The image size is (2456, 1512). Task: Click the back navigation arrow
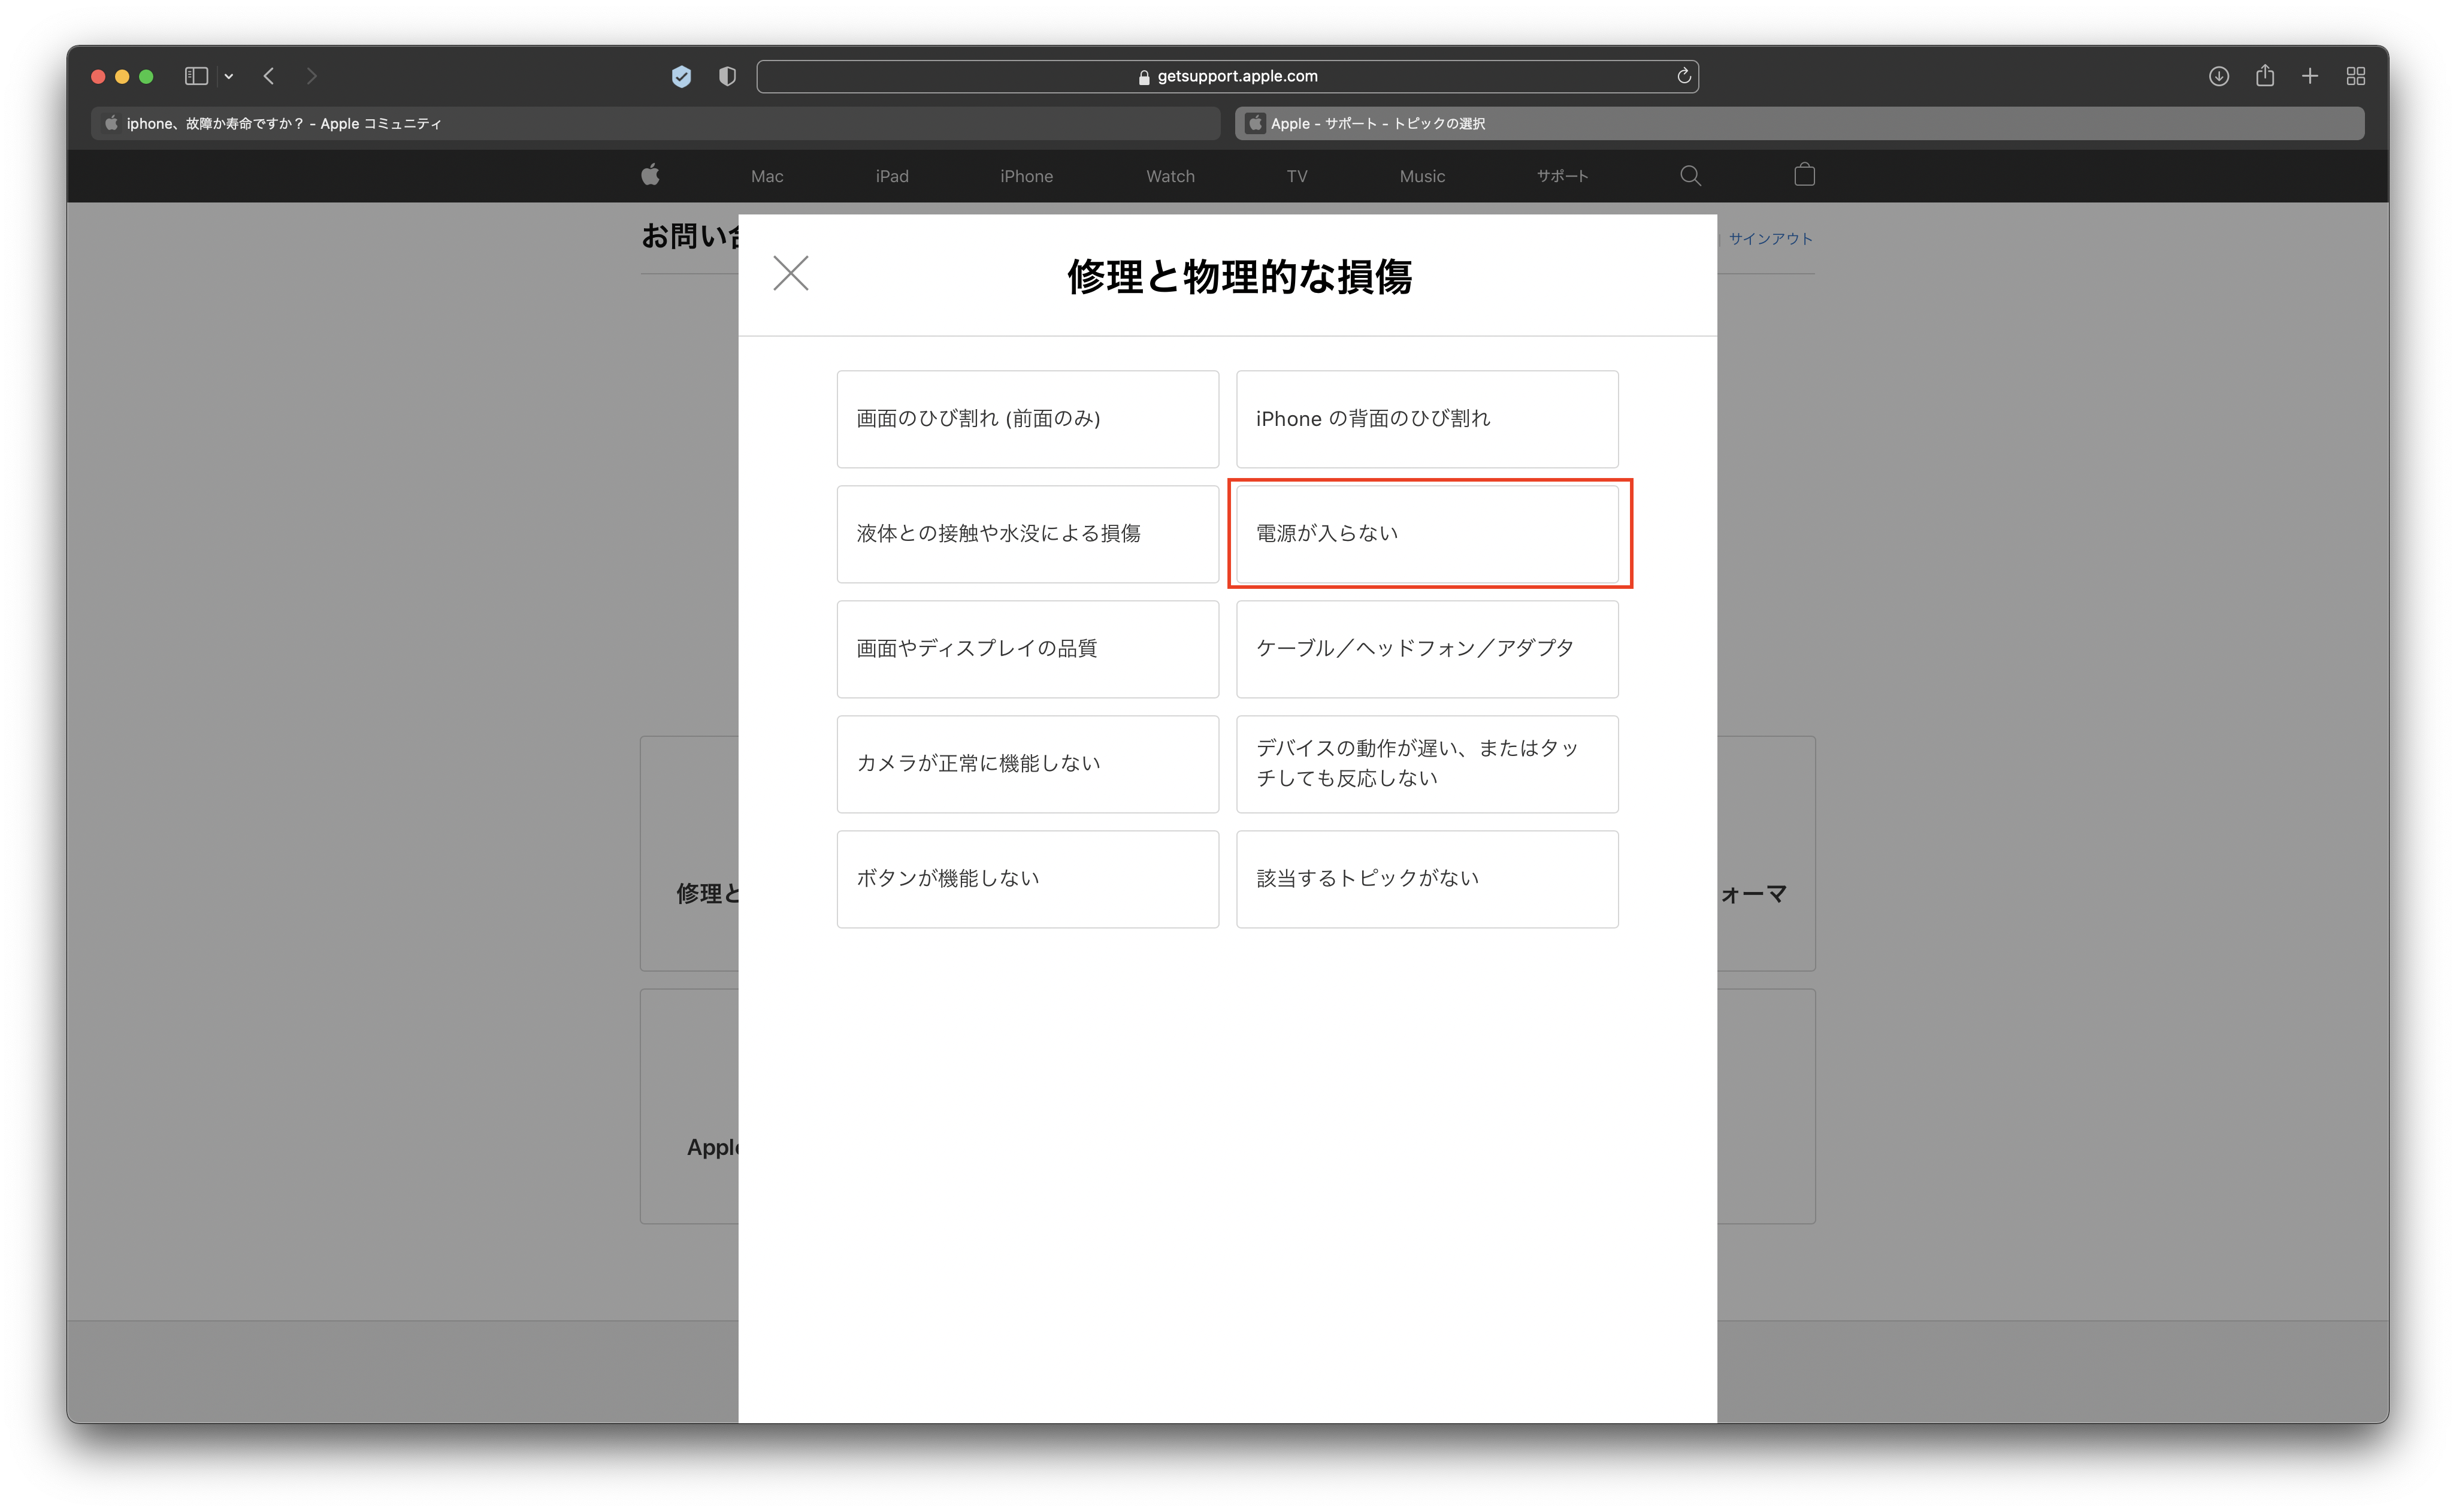[x=268, y=76]
